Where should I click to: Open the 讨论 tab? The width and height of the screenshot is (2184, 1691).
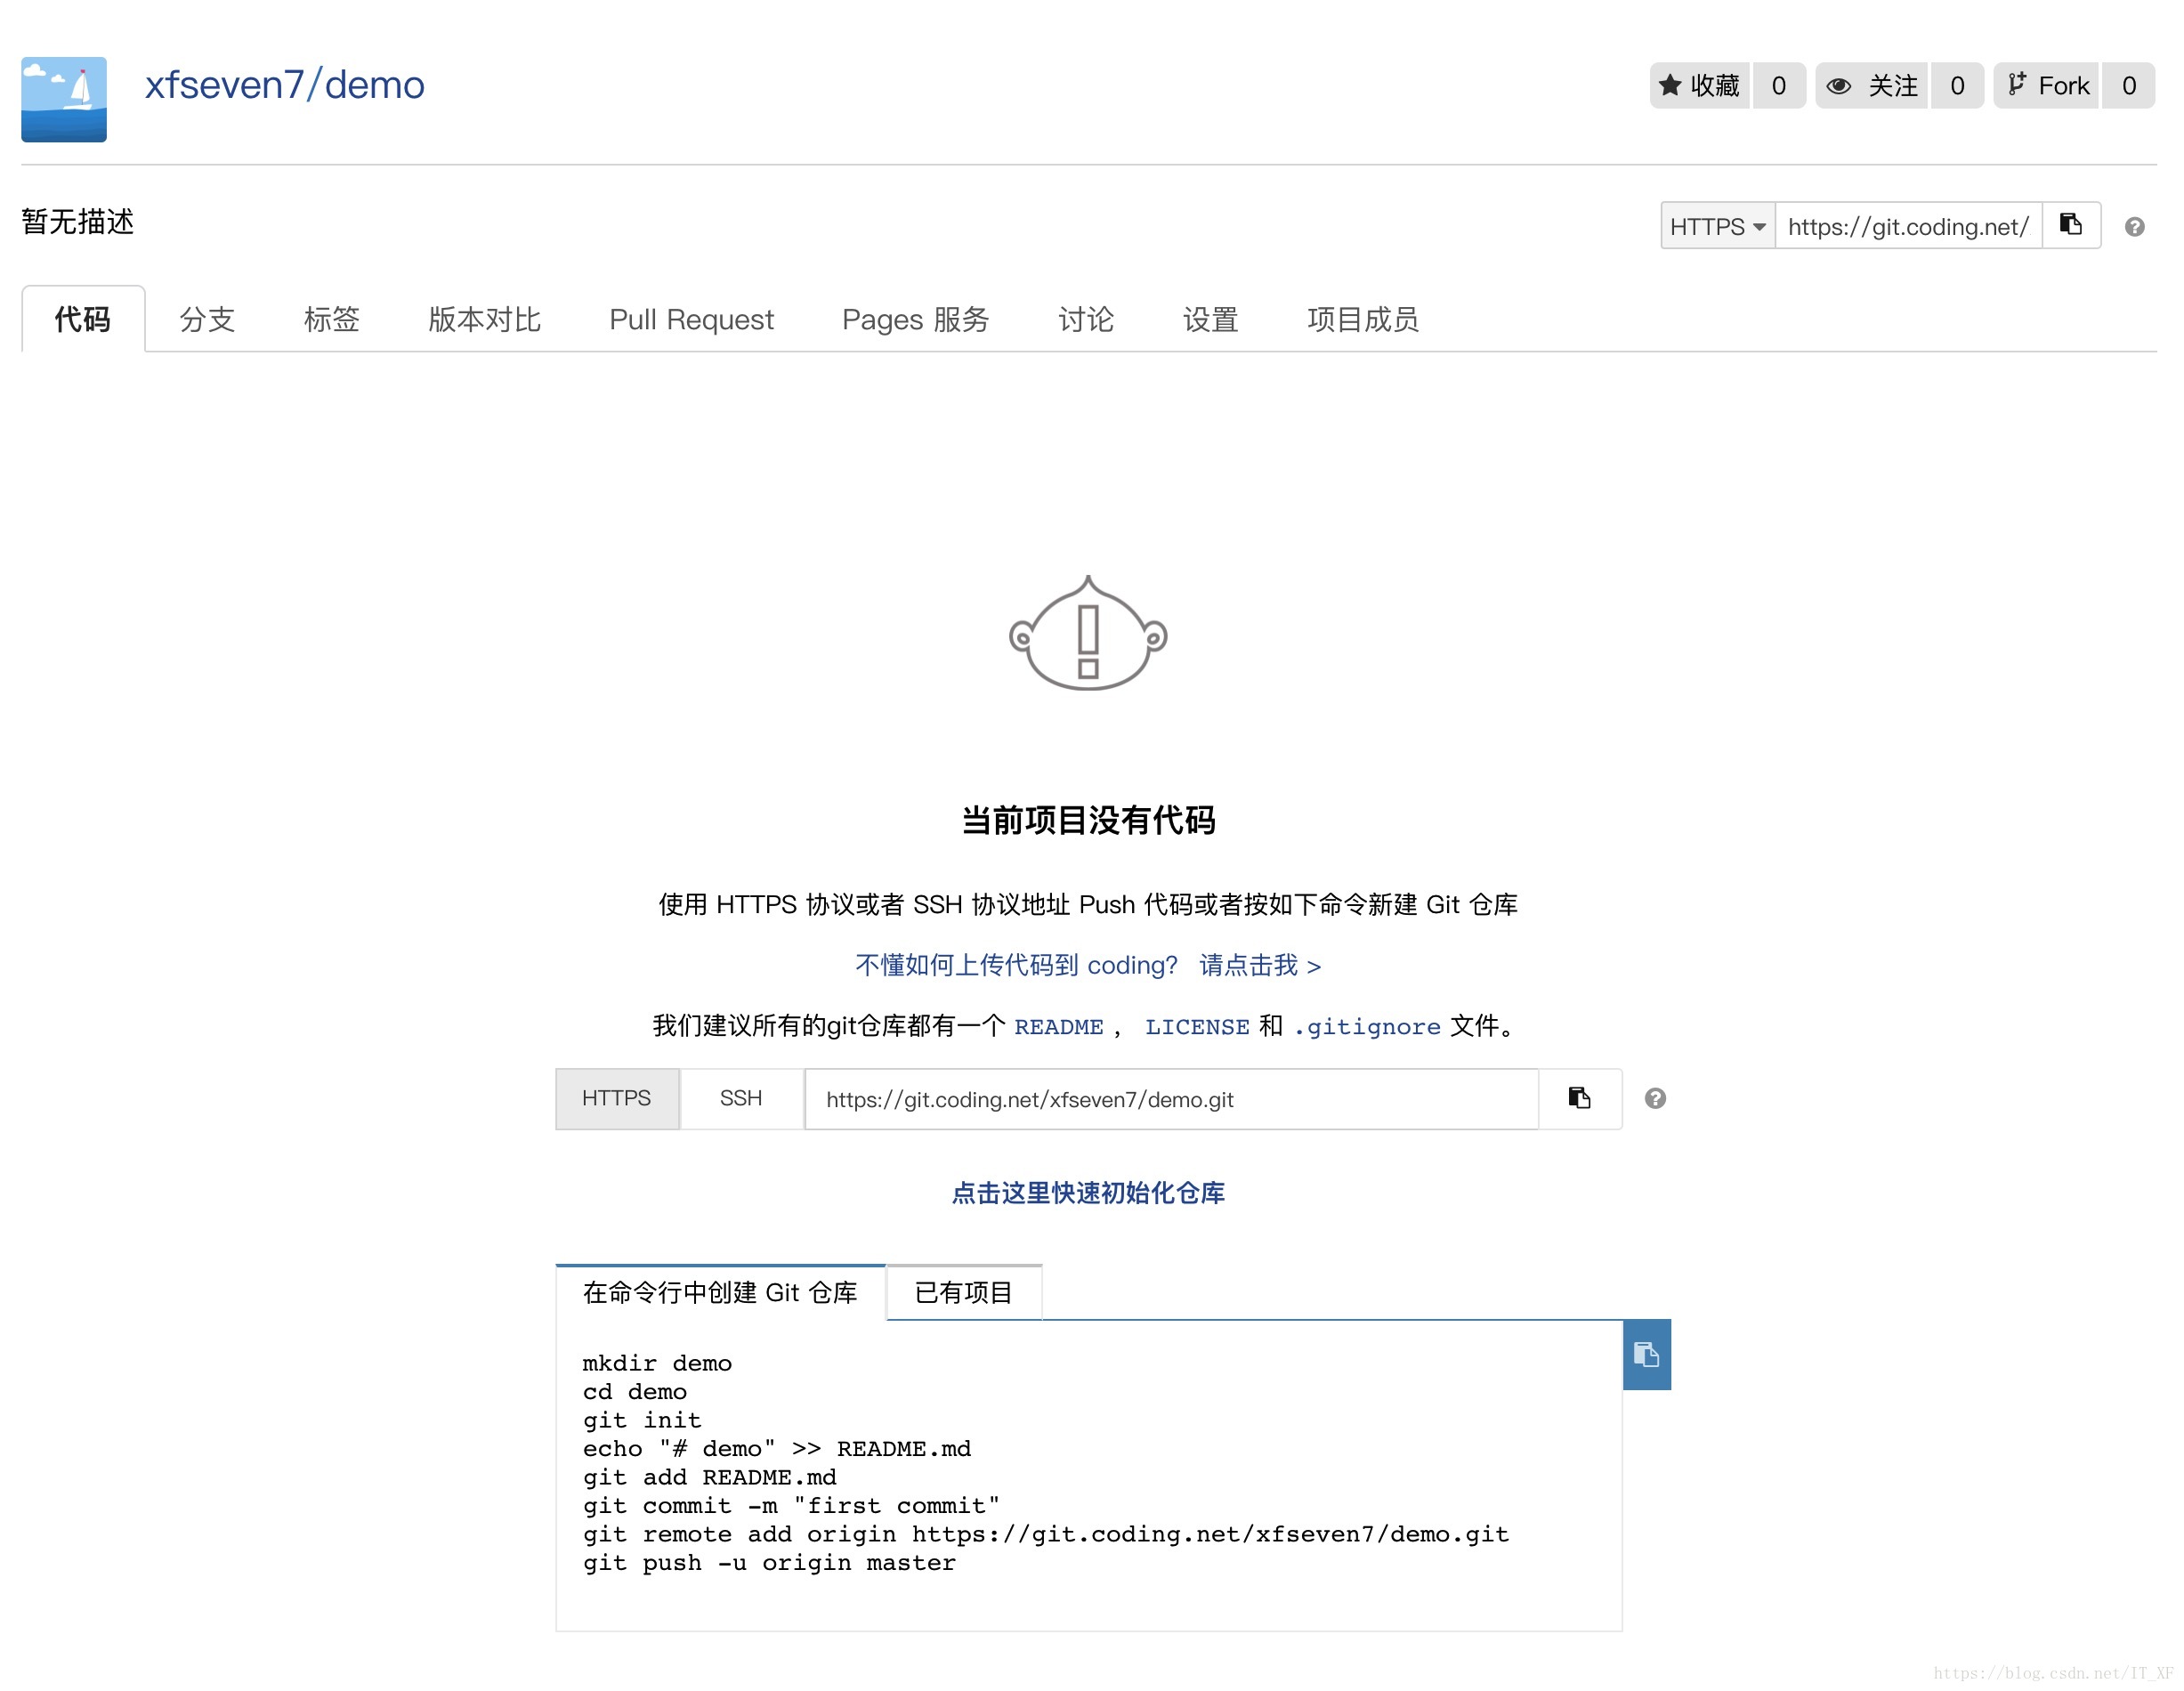click(1086, 319)
